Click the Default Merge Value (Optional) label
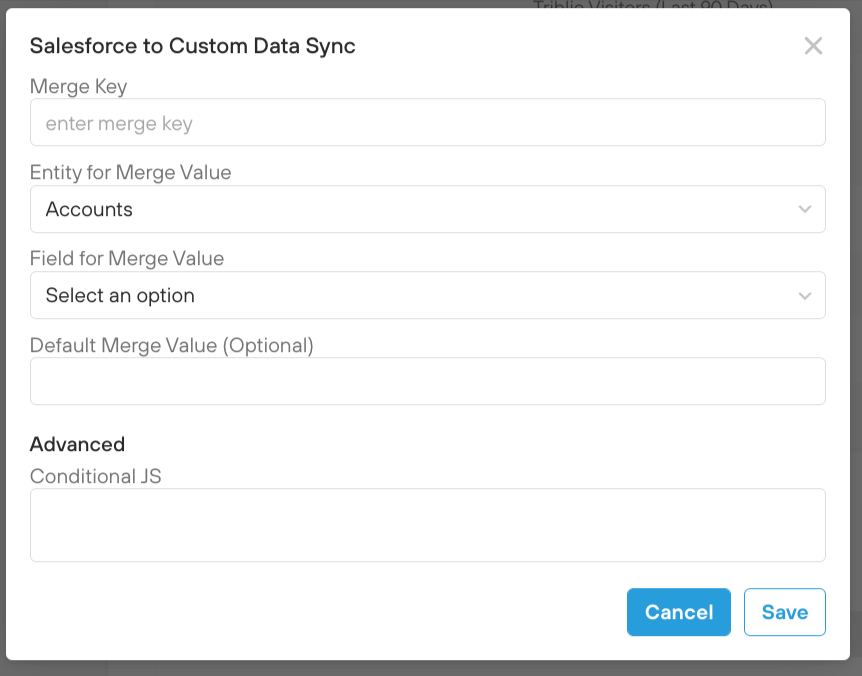The height and width of the screenshot is (676, 862). coord(172,345)
